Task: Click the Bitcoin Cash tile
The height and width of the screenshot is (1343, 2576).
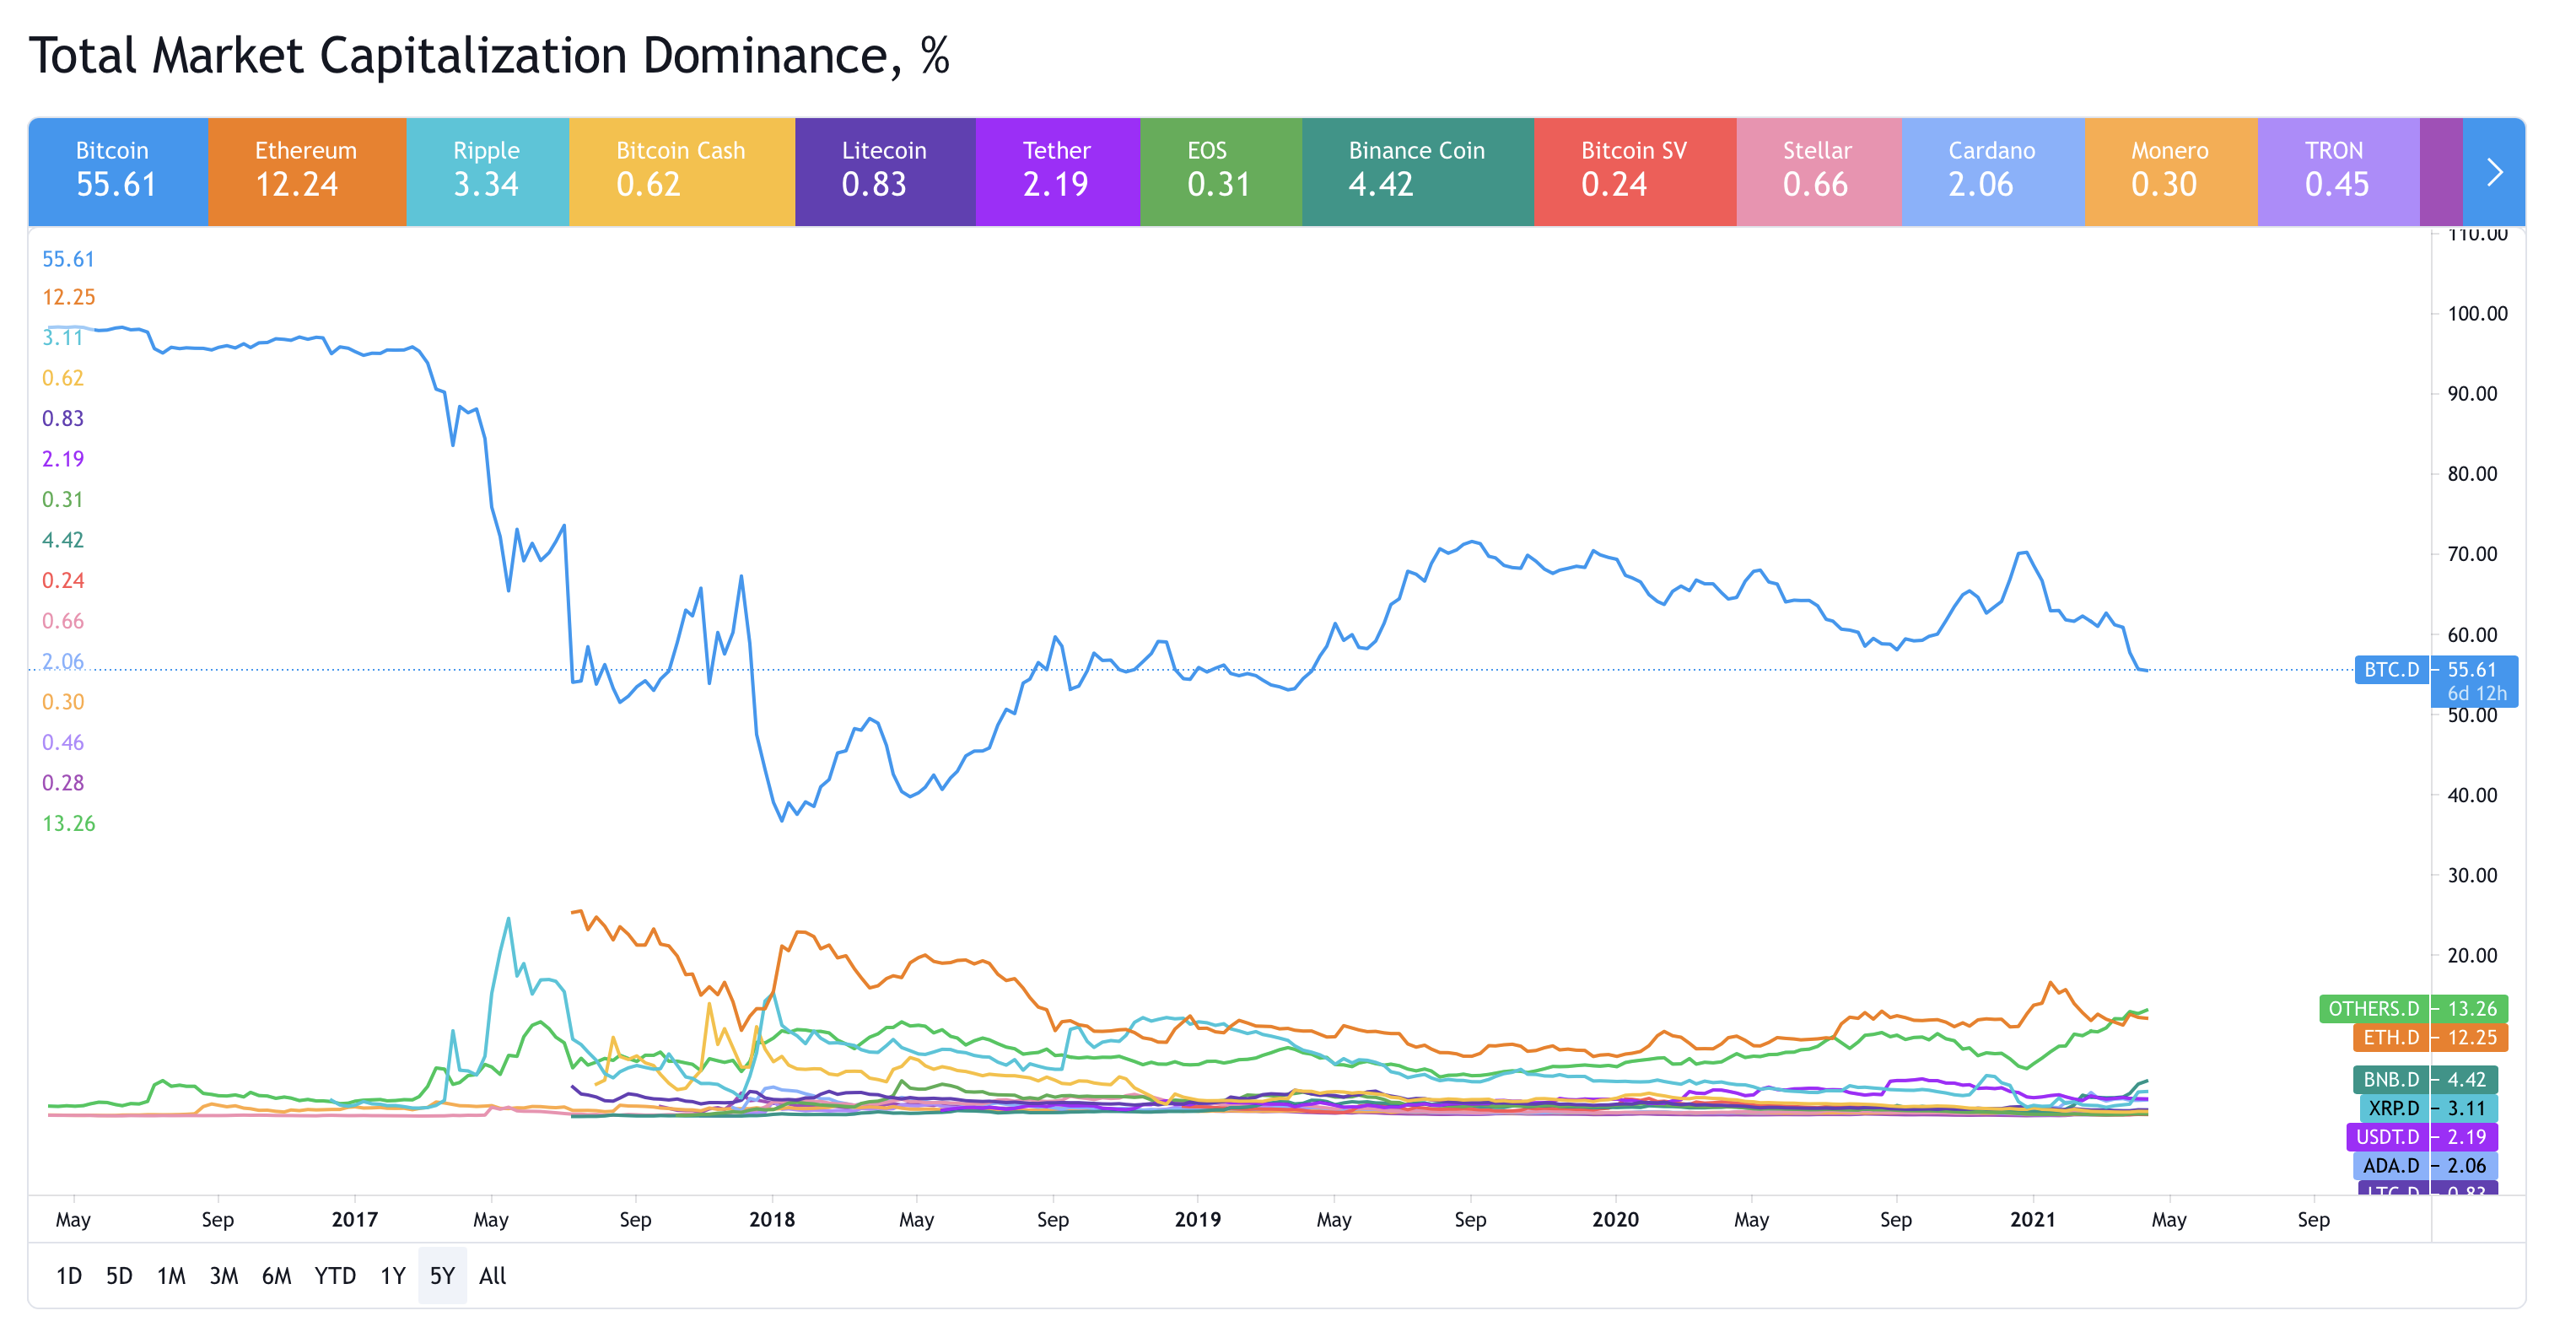Action: click(x=681, y=172)
